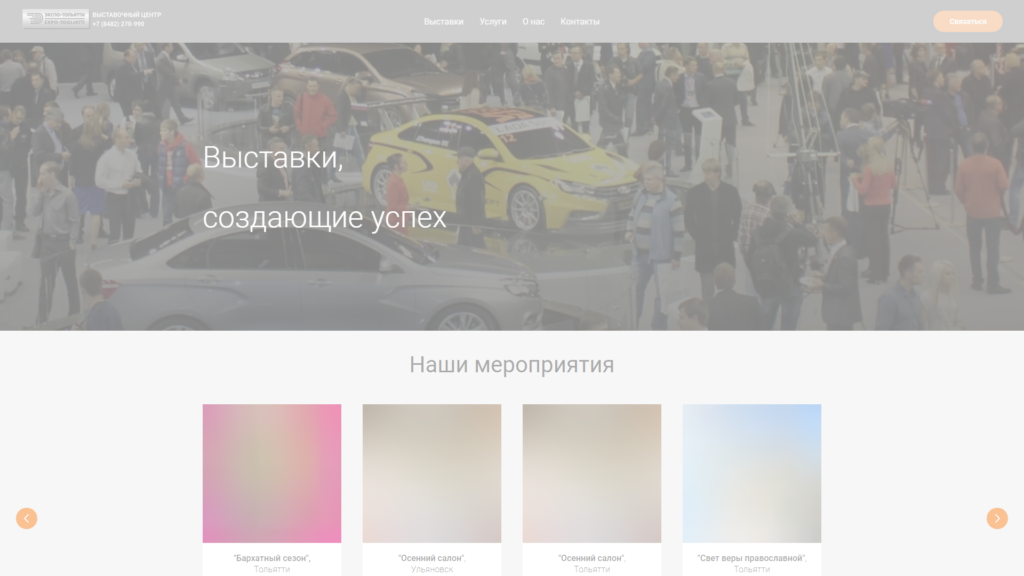Click the Expo-Togliatti logo
This screenshot has height=576, width=1024.
56,18
